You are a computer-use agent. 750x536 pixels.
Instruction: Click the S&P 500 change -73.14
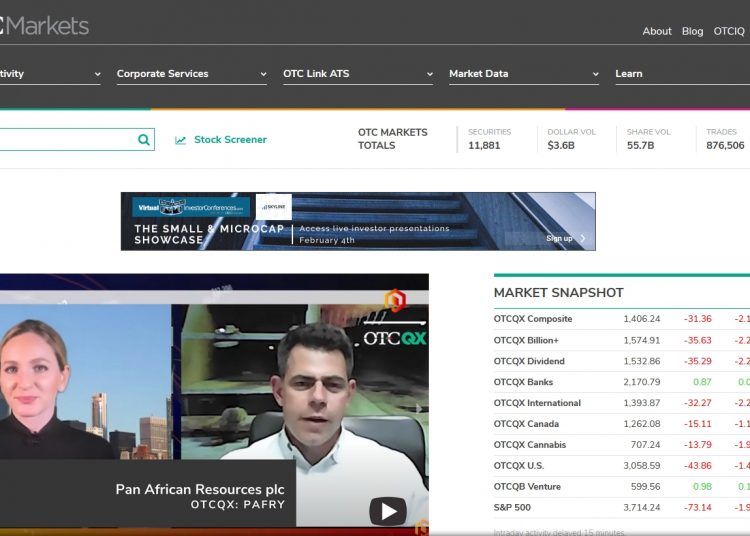point(697,507)
